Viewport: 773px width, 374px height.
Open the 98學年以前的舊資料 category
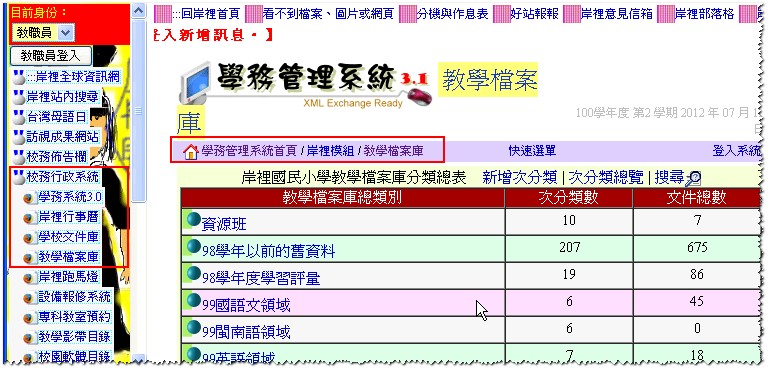pyautogui.click(x=268, y=251)
